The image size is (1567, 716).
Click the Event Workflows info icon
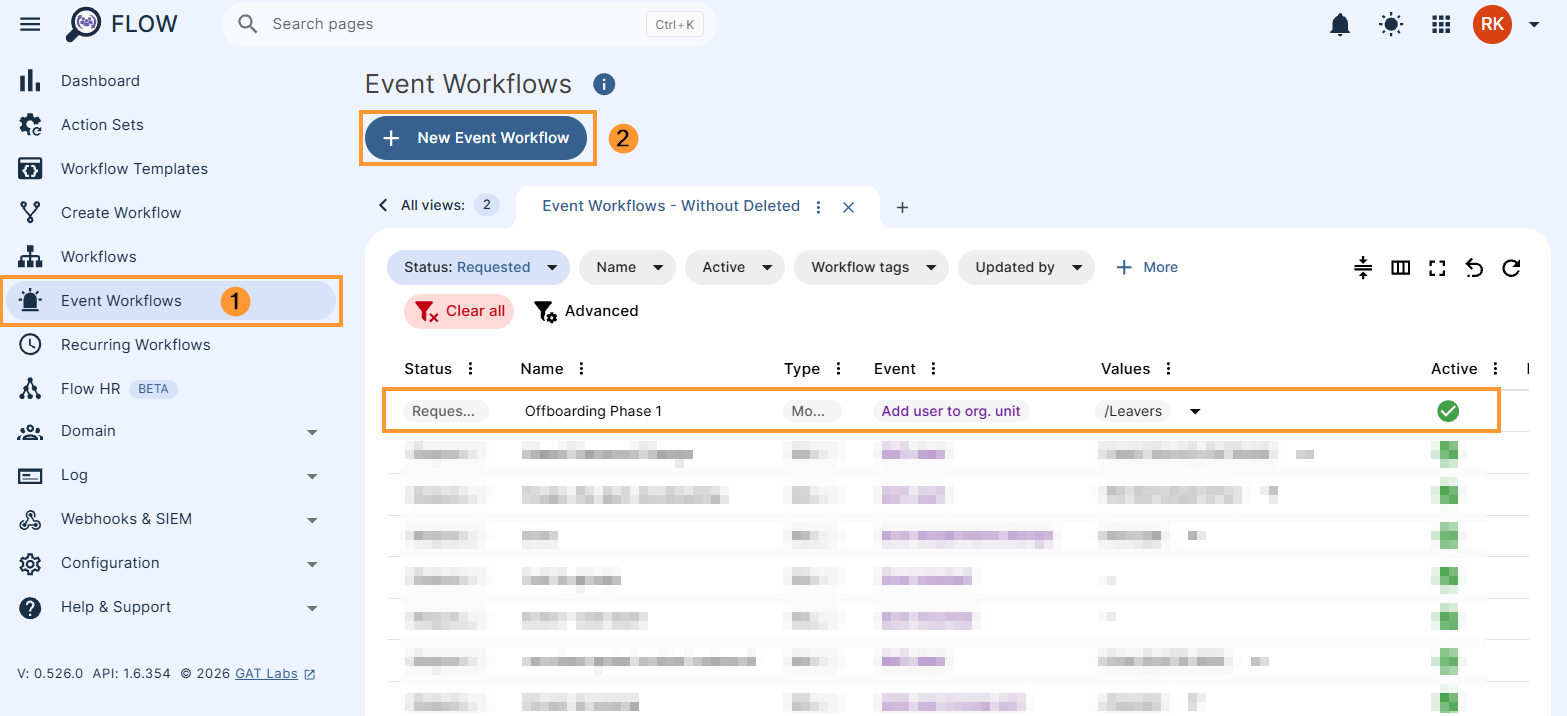pos(604,85)
